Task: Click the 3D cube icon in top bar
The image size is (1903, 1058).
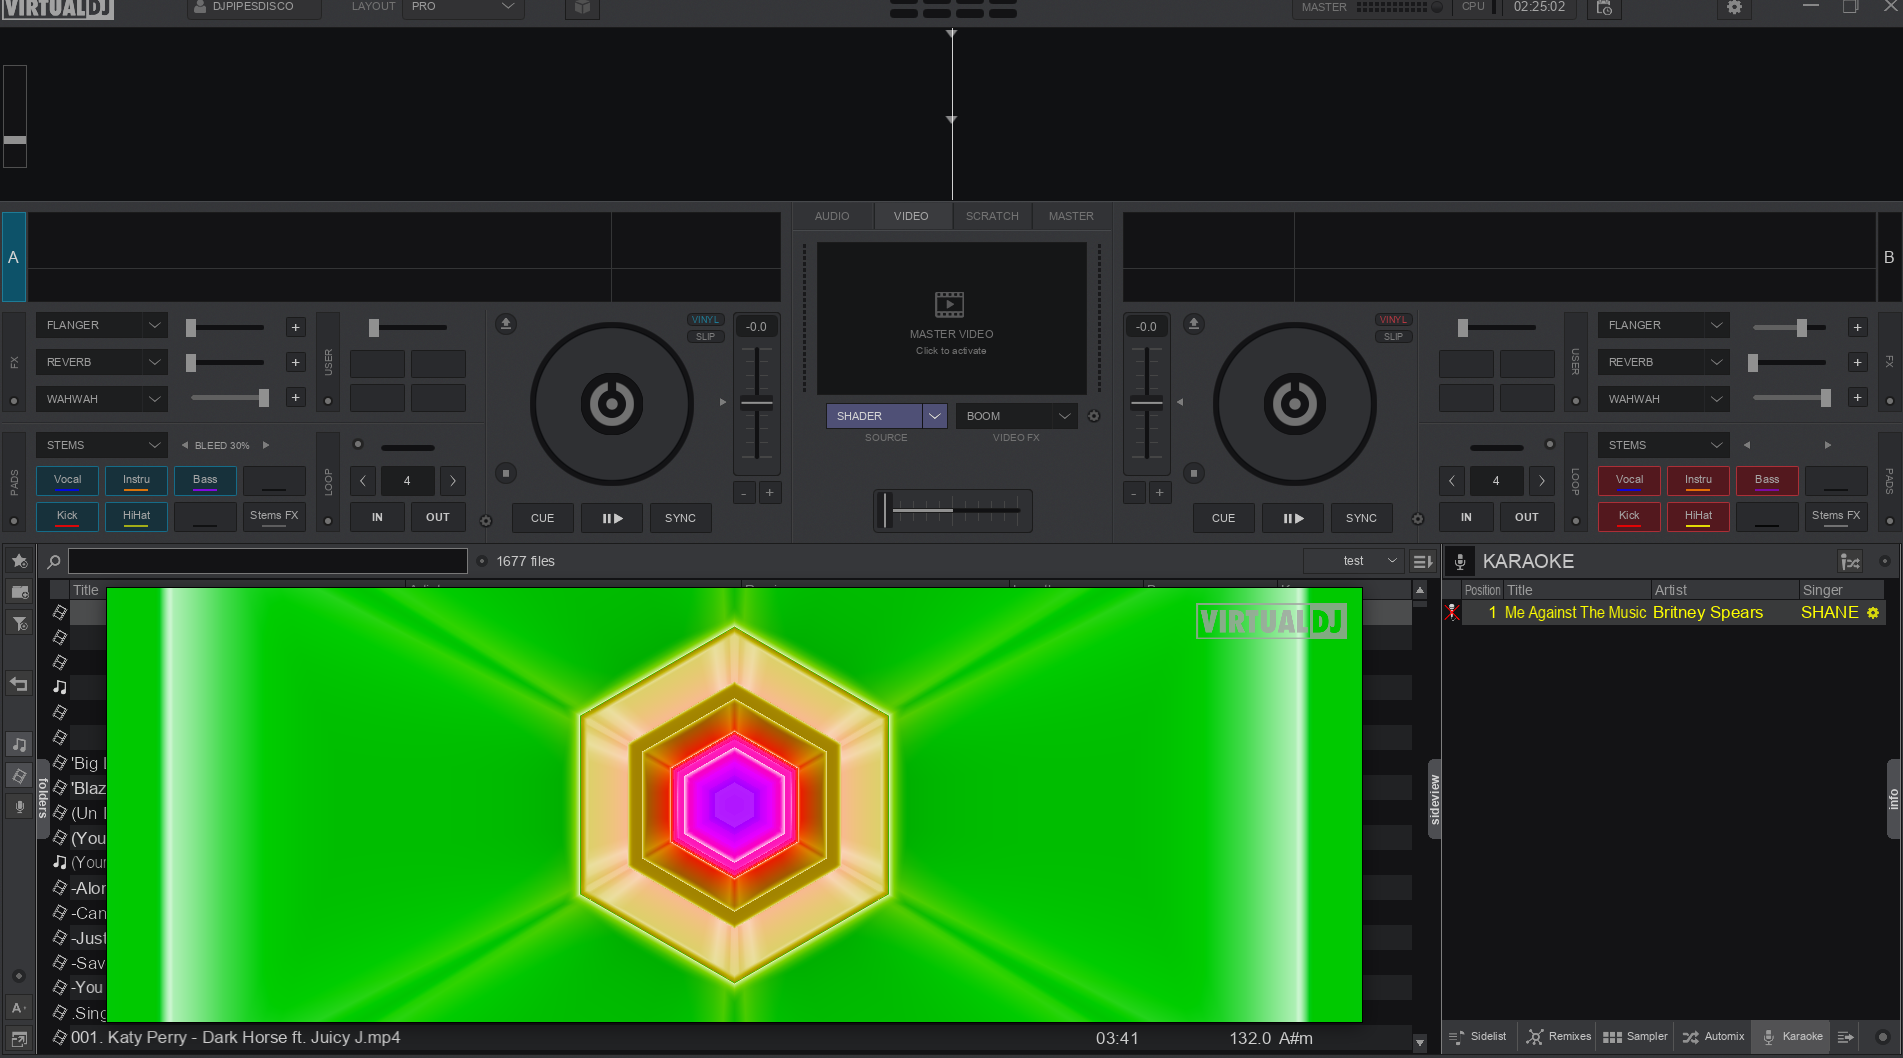Action: click(582, 8)
